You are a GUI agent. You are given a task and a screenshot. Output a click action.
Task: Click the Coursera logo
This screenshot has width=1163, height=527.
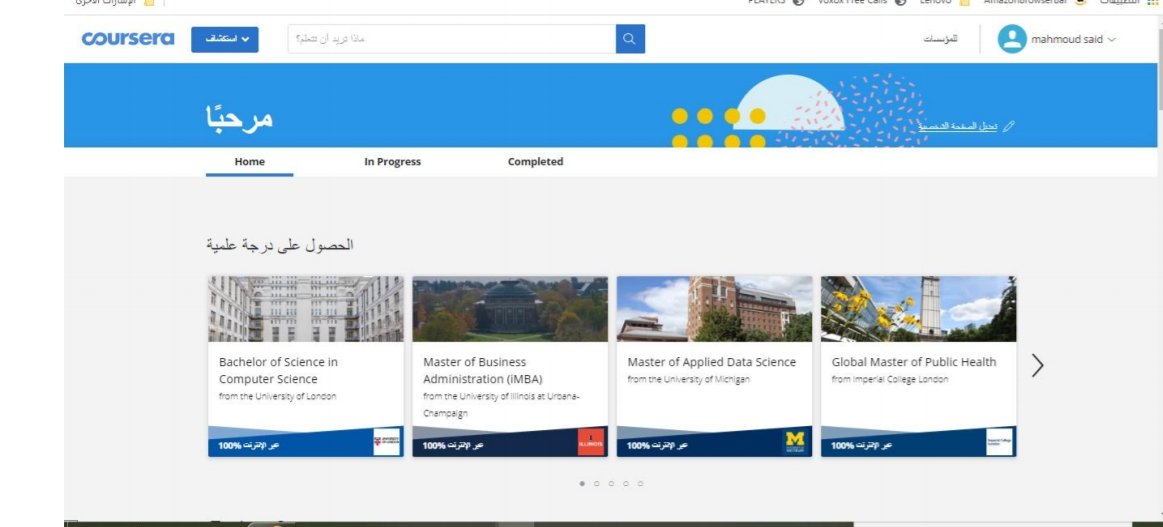click(128, 39)
